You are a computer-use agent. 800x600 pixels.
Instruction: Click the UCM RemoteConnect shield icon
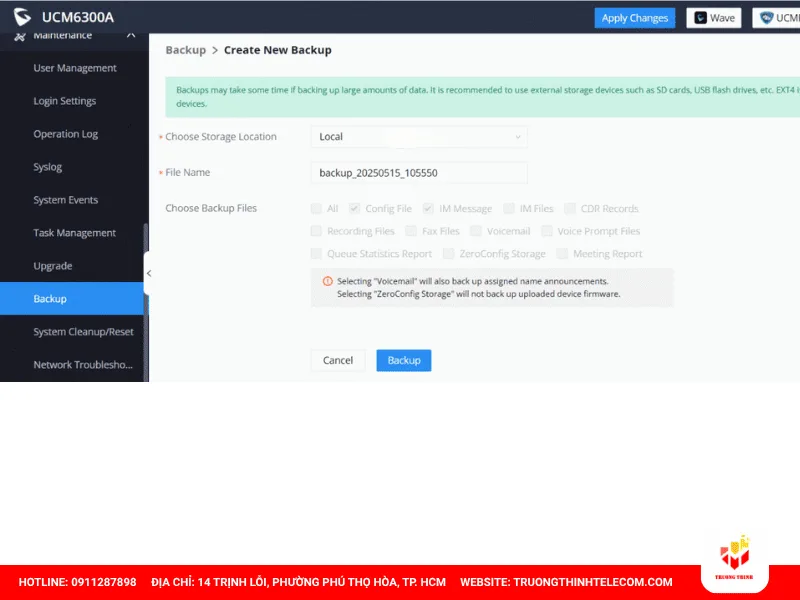coord(766,18)
